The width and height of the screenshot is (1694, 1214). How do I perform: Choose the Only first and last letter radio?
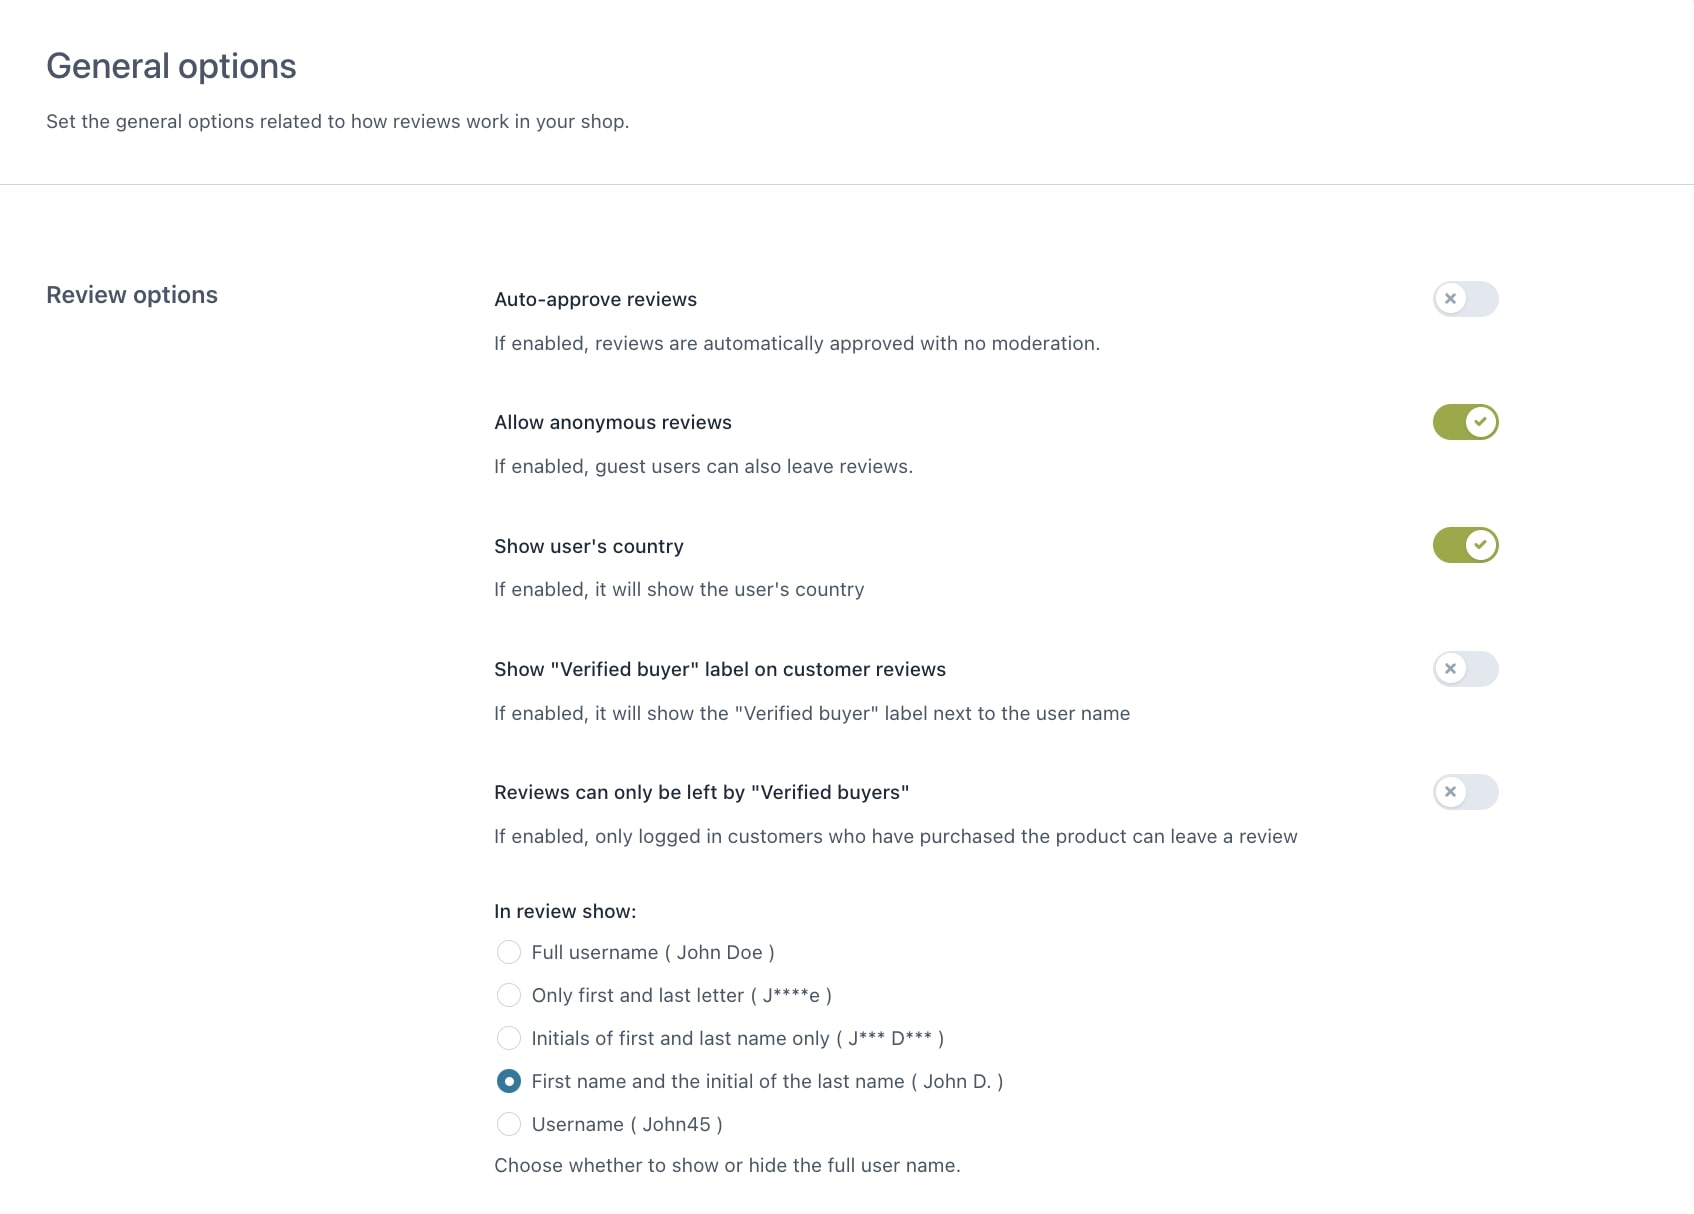[x=509, y=995]
